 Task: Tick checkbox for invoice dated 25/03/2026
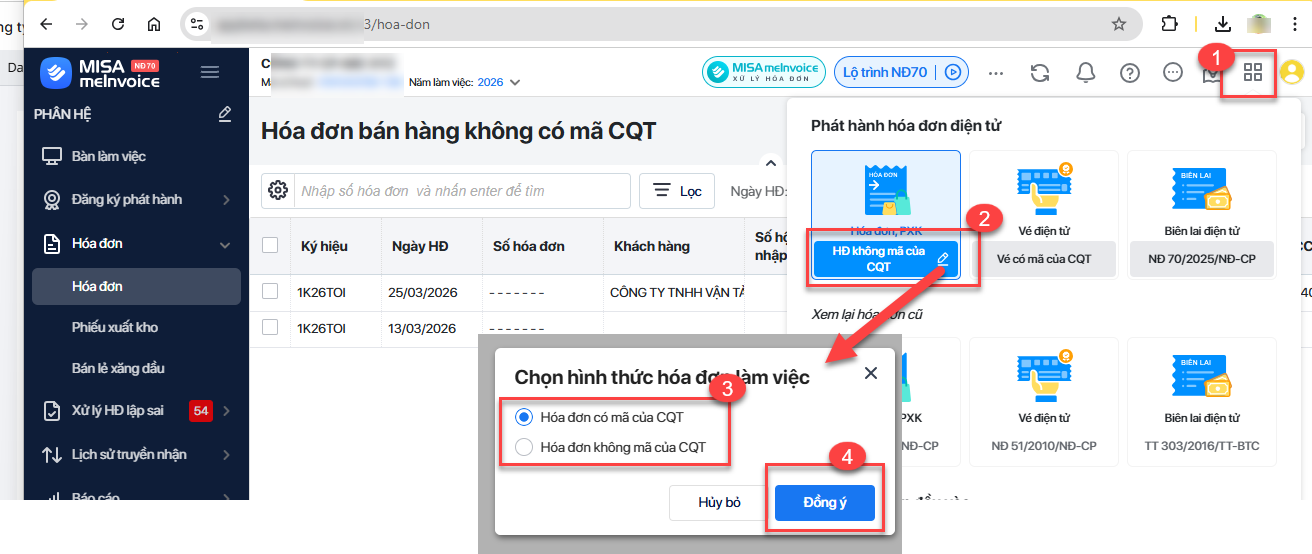pyautogui.click(x=269, y=291)
